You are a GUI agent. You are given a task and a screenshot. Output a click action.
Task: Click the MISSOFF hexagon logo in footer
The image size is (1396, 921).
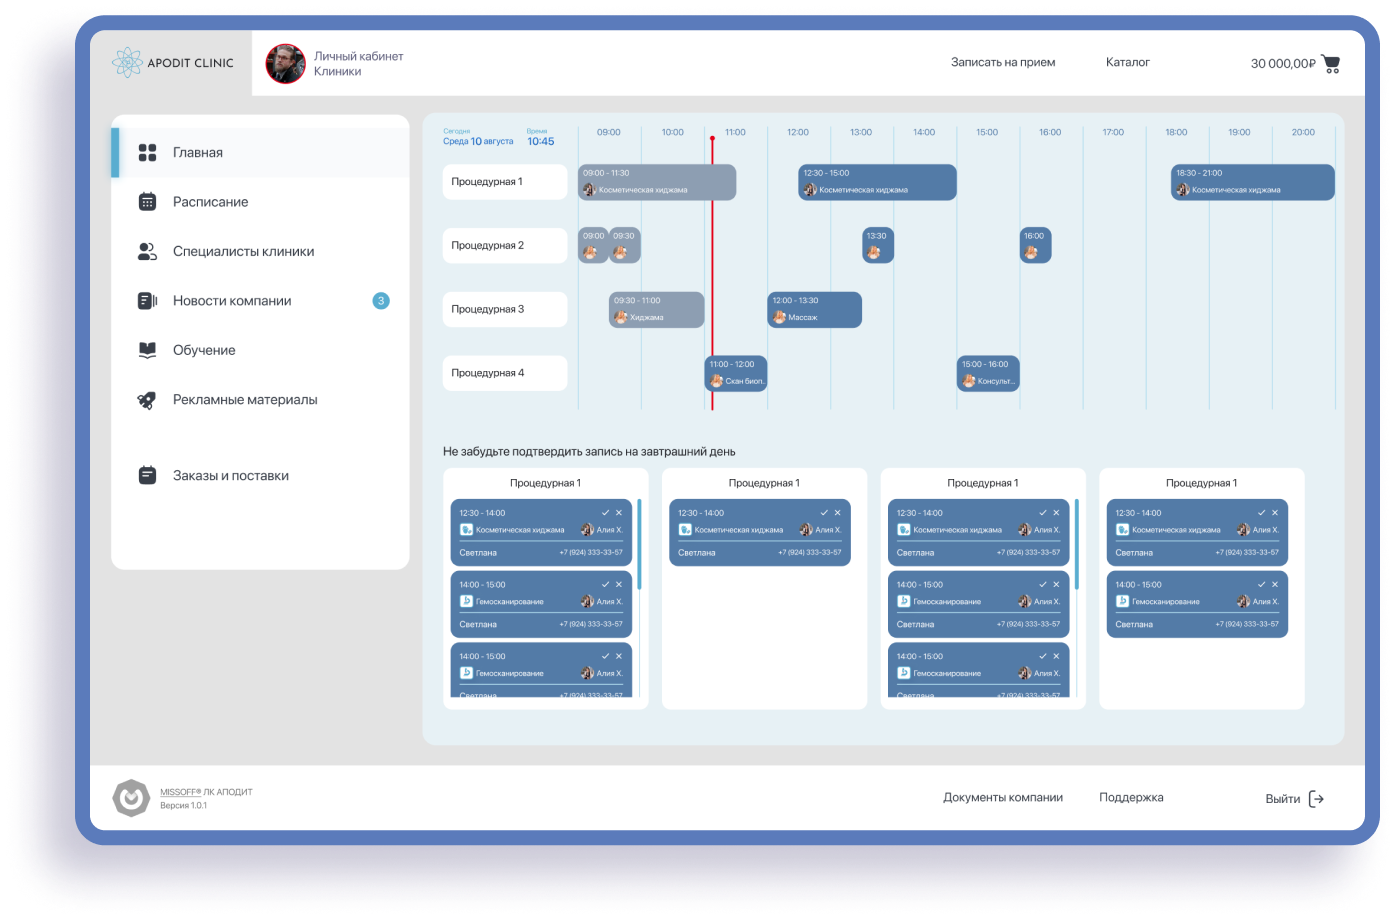131,799
